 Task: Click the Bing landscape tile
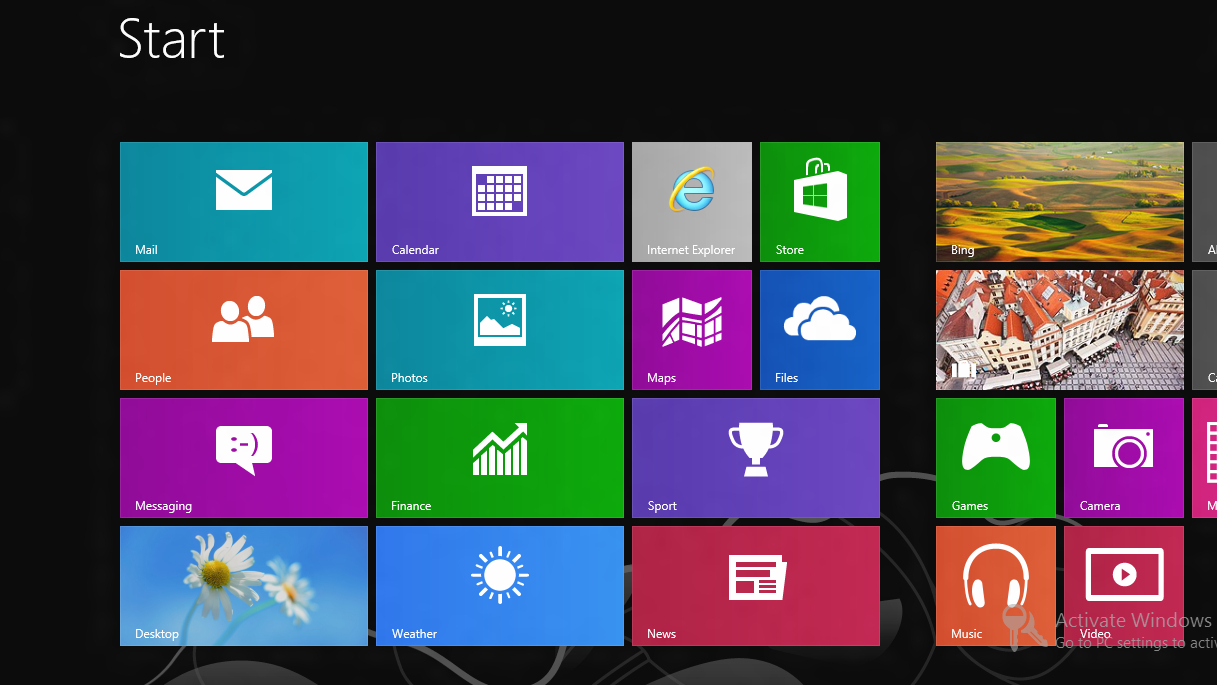(x=1059, y=201)
